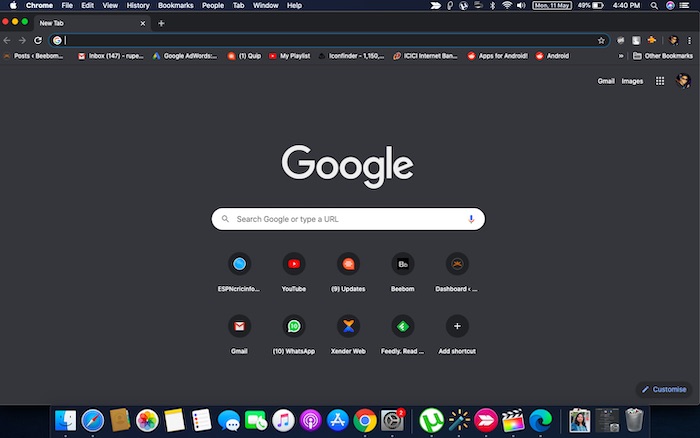Open the WhatsApp shortcut tile

[x=294, y=335]
